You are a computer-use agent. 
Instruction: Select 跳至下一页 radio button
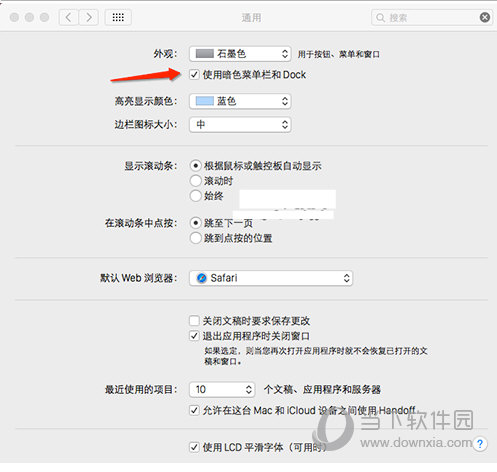tap(196, 223)
